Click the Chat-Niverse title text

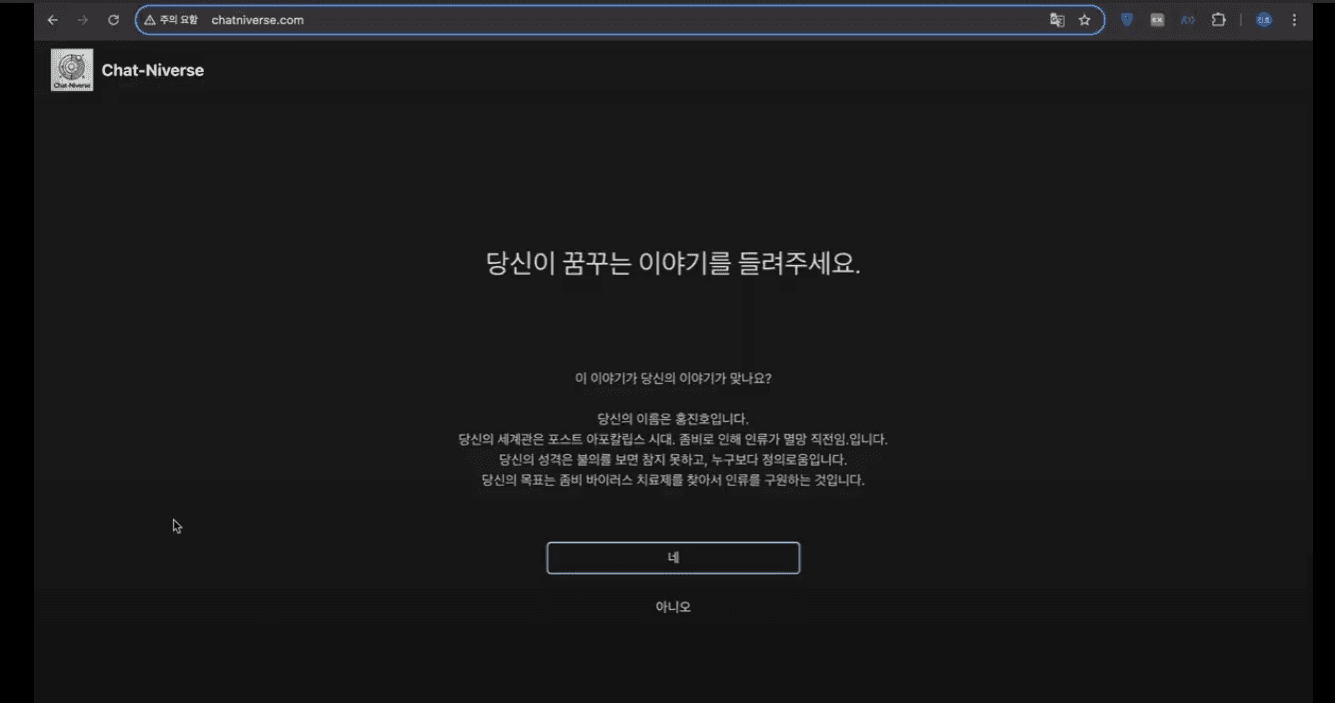[x=153, y=70]
